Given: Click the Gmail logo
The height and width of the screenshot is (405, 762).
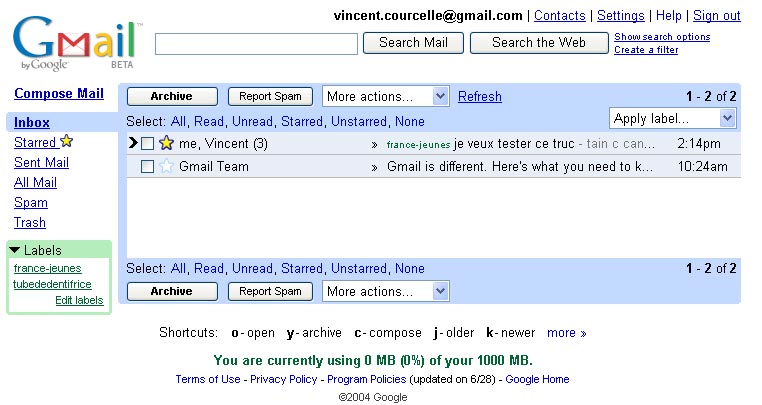Looking at the screenshot, I should 75,43.
